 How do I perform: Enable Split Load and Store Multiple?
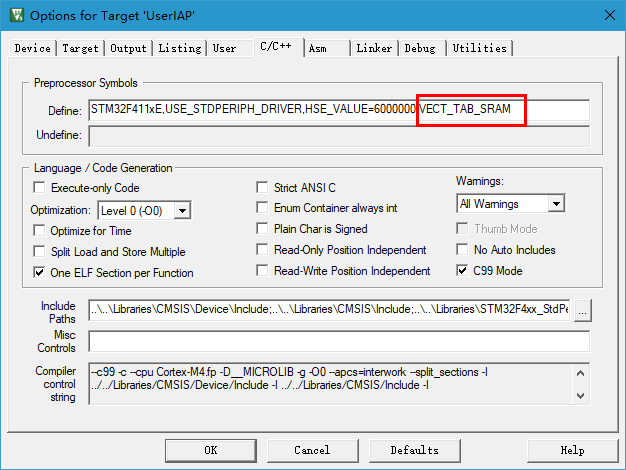[x=39, y=252]
